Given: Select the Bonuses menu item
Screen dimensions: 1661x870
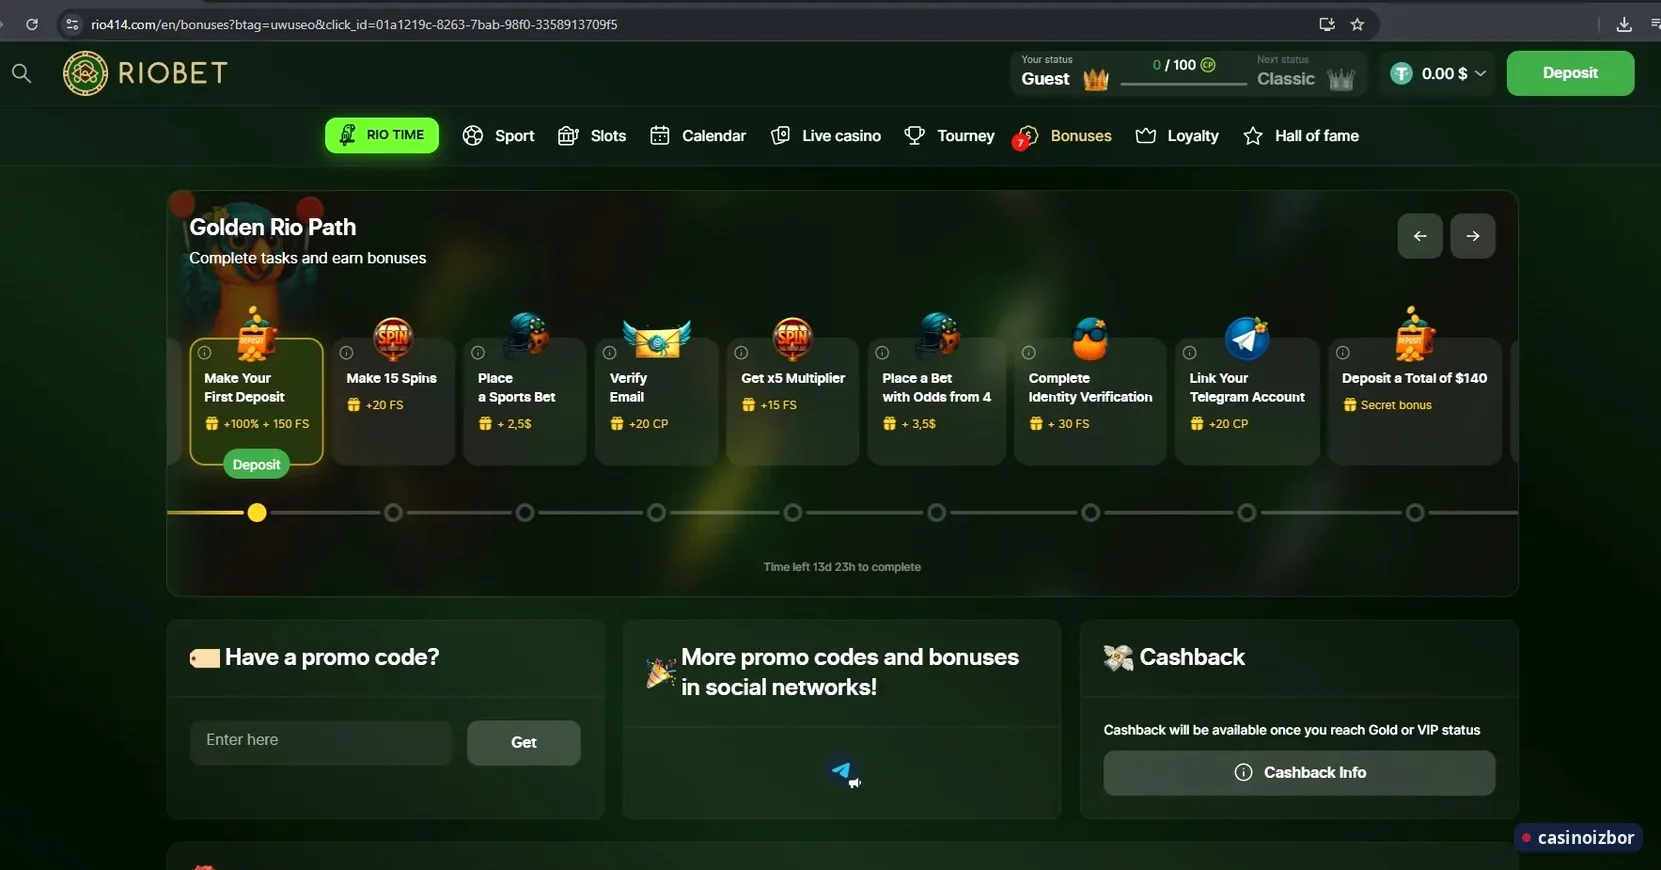Looking at the screenshot, I should point(1064,136).
